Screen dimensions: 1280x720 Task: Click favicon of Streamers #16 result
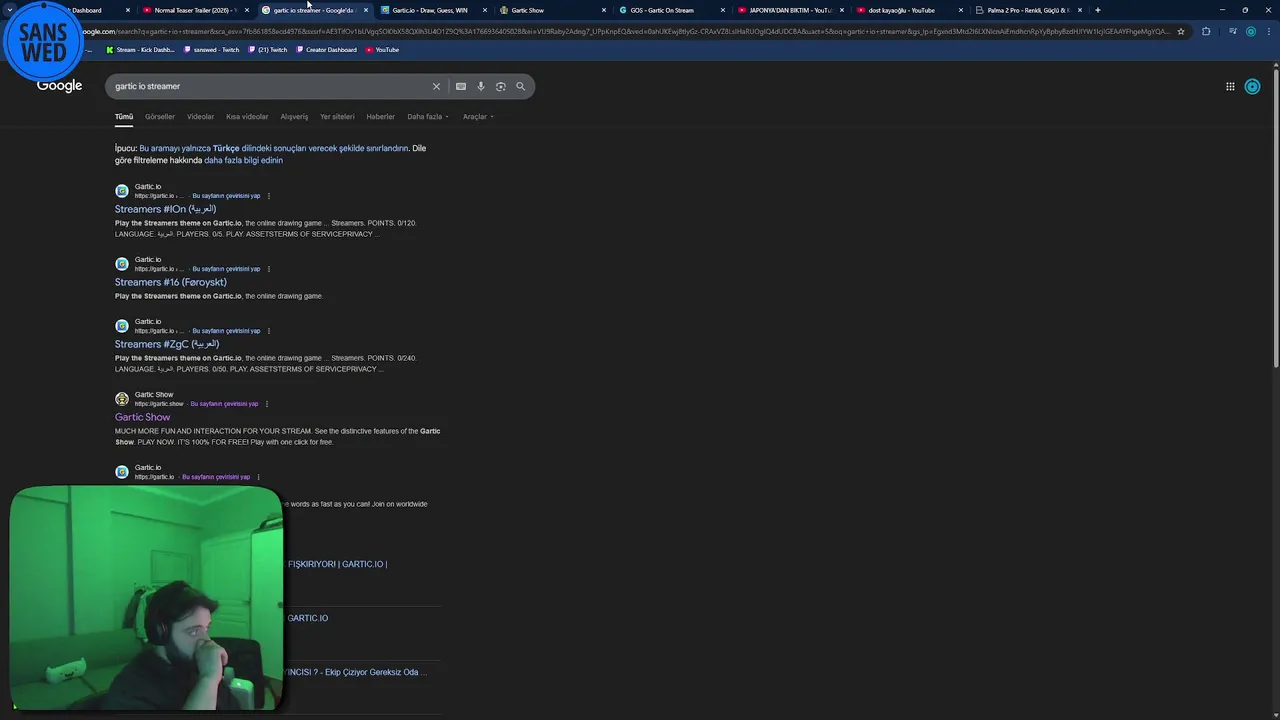coord(122,264)
